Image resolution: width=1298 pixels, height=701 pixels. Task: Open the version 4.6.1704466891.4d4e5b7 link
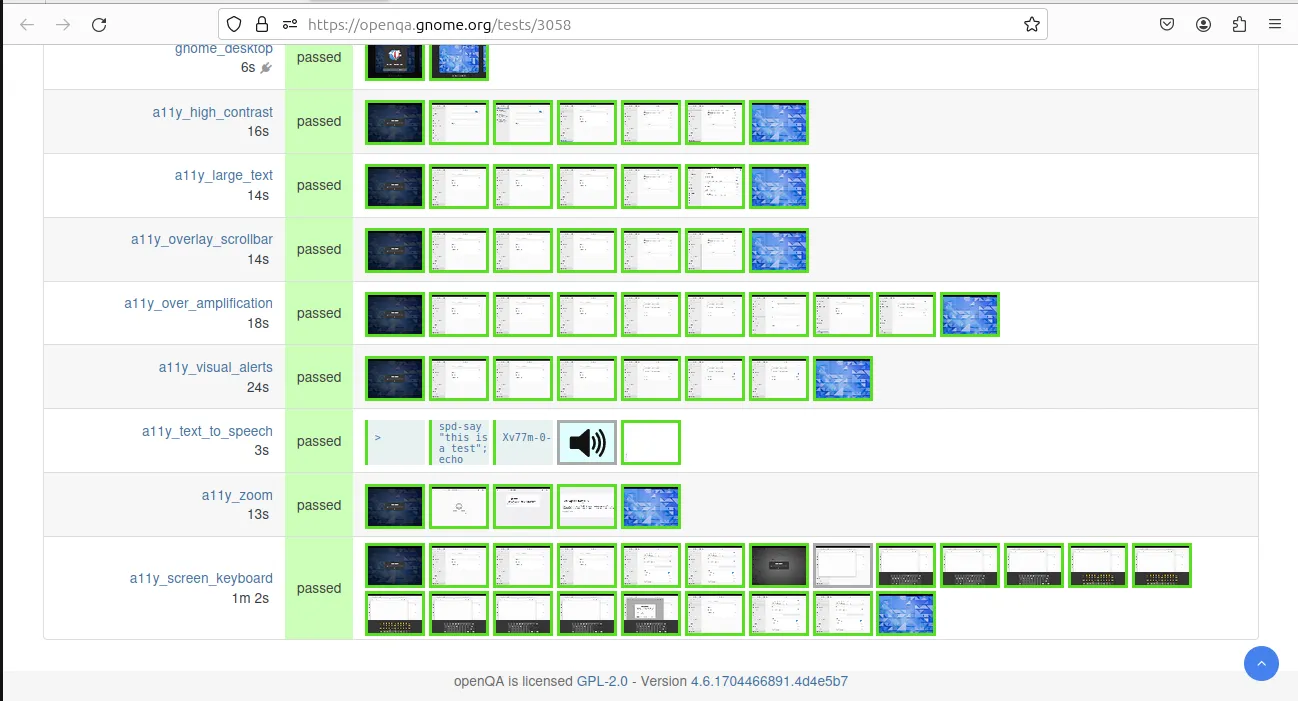coord(769,681)
